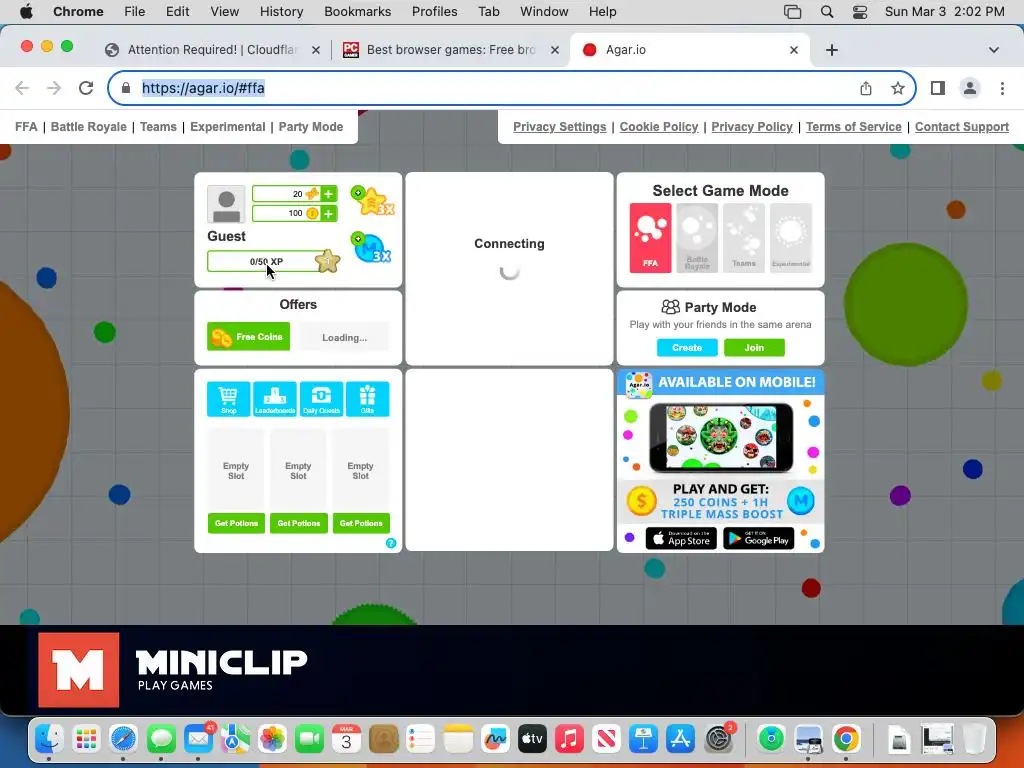Click the Google Play download badge
This screenshot has width=1024, height=768.
coord(759,539)
